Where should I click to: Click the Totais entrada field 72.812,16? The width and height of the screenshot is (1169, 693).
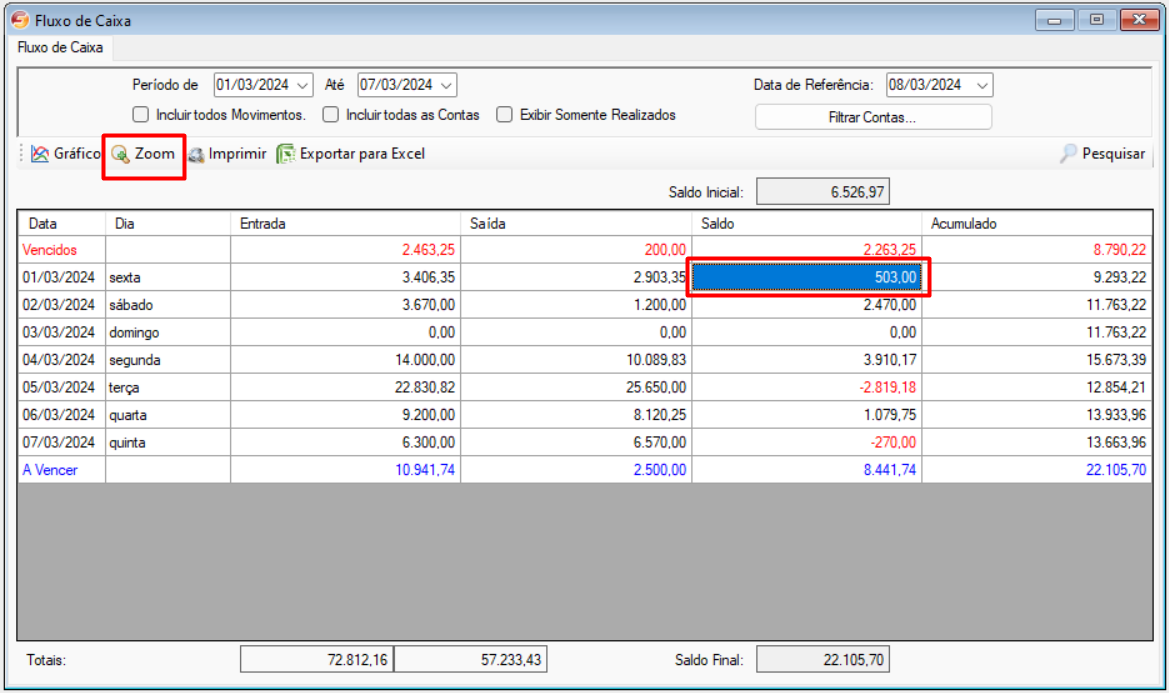click(x=317, y=659)
